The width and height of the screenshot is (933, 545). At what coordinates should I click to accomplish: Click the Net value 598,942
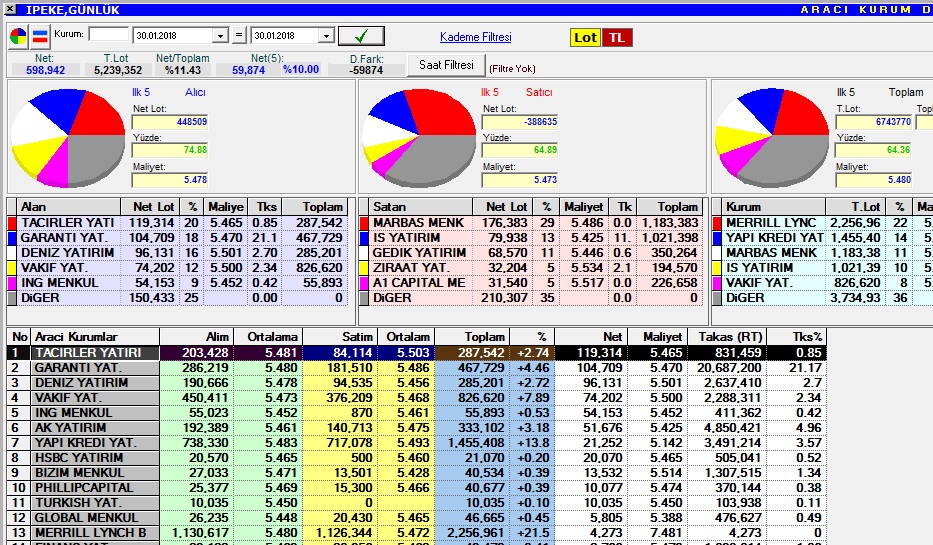[x=45, y=70]
